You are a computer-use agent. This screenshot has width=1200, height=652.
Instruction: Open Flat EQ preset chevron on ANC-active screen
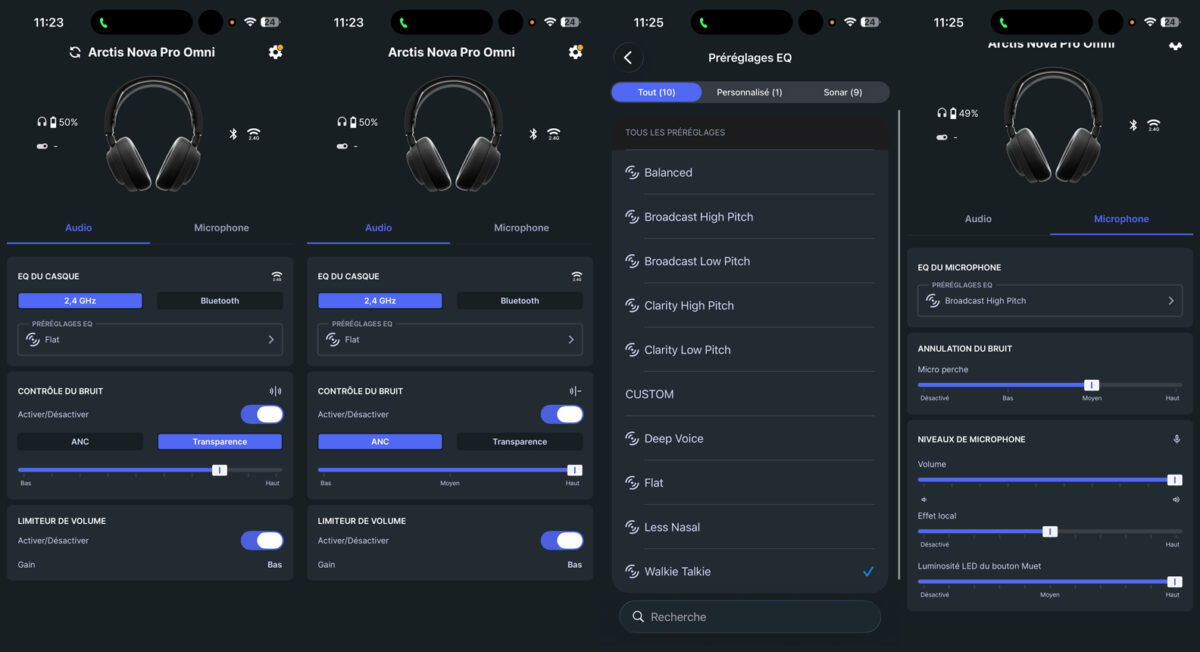(x=571, y=340)
